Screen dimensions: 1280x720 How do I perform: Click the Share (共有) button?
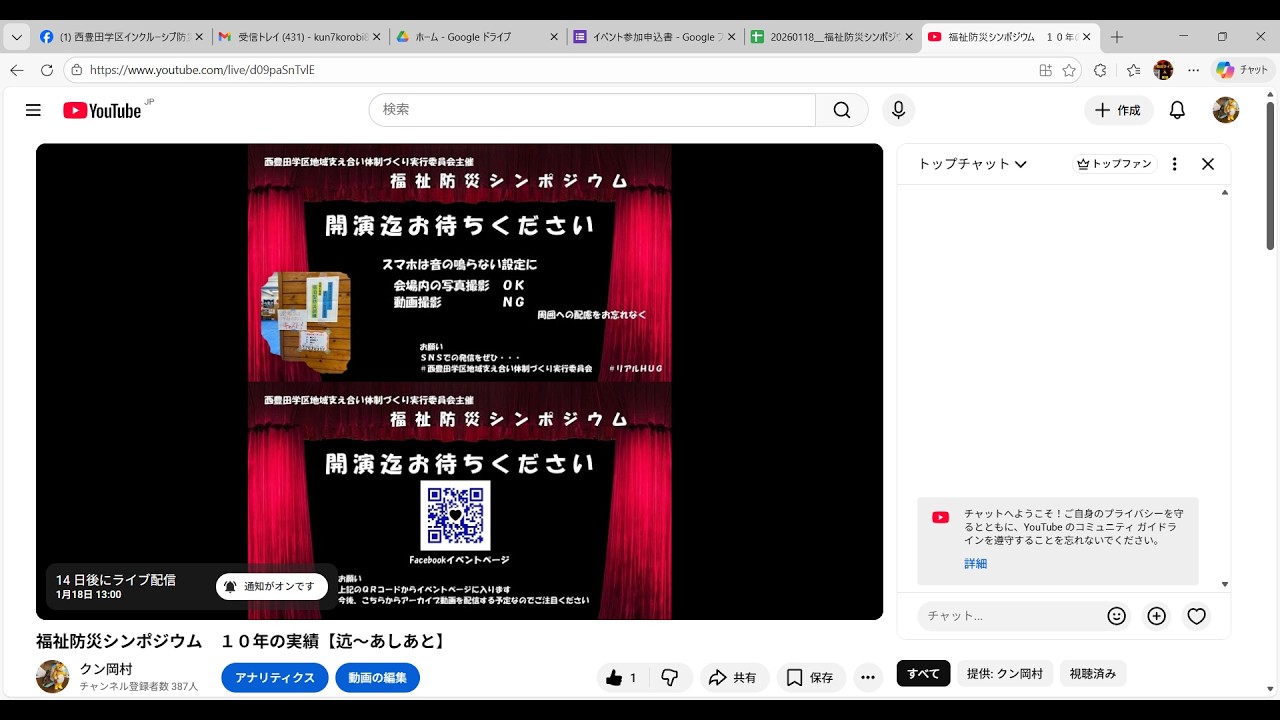[x=733, y=677]
